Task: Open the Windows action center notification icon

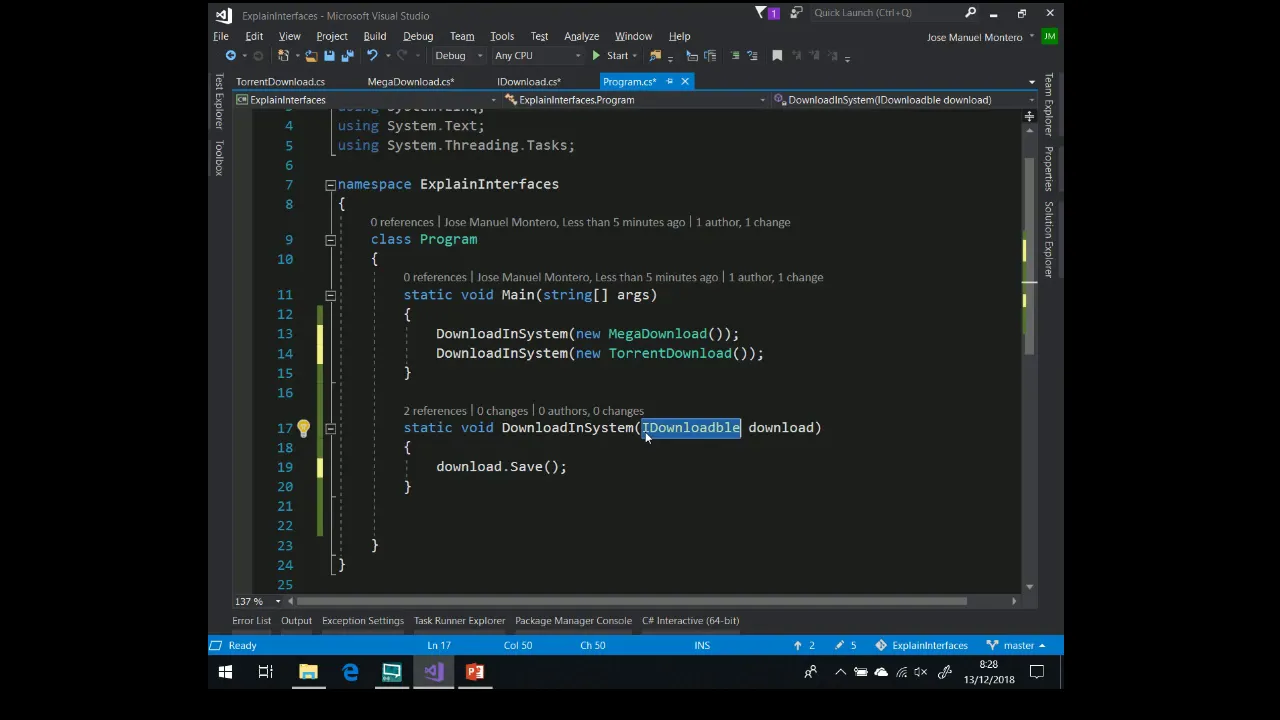Action: pyautogui.click(x=1037, y=672)
